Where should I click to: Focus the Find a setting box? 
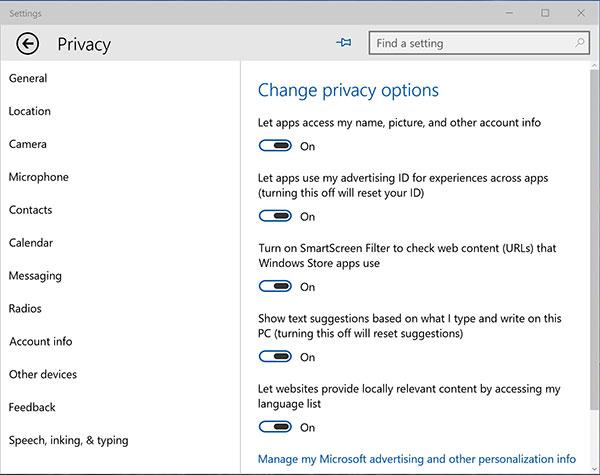coord(479,43)
